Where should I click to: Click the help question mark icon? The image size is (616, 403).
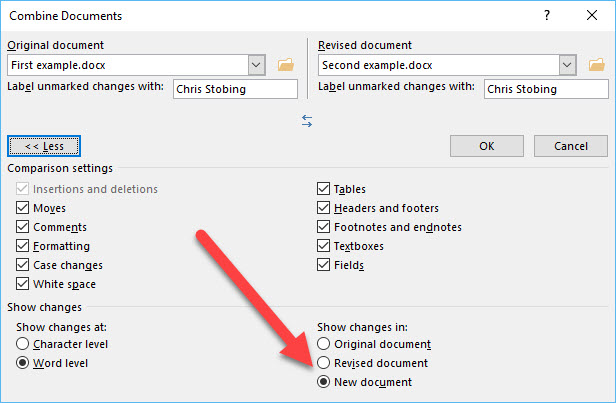pos(547,17)
